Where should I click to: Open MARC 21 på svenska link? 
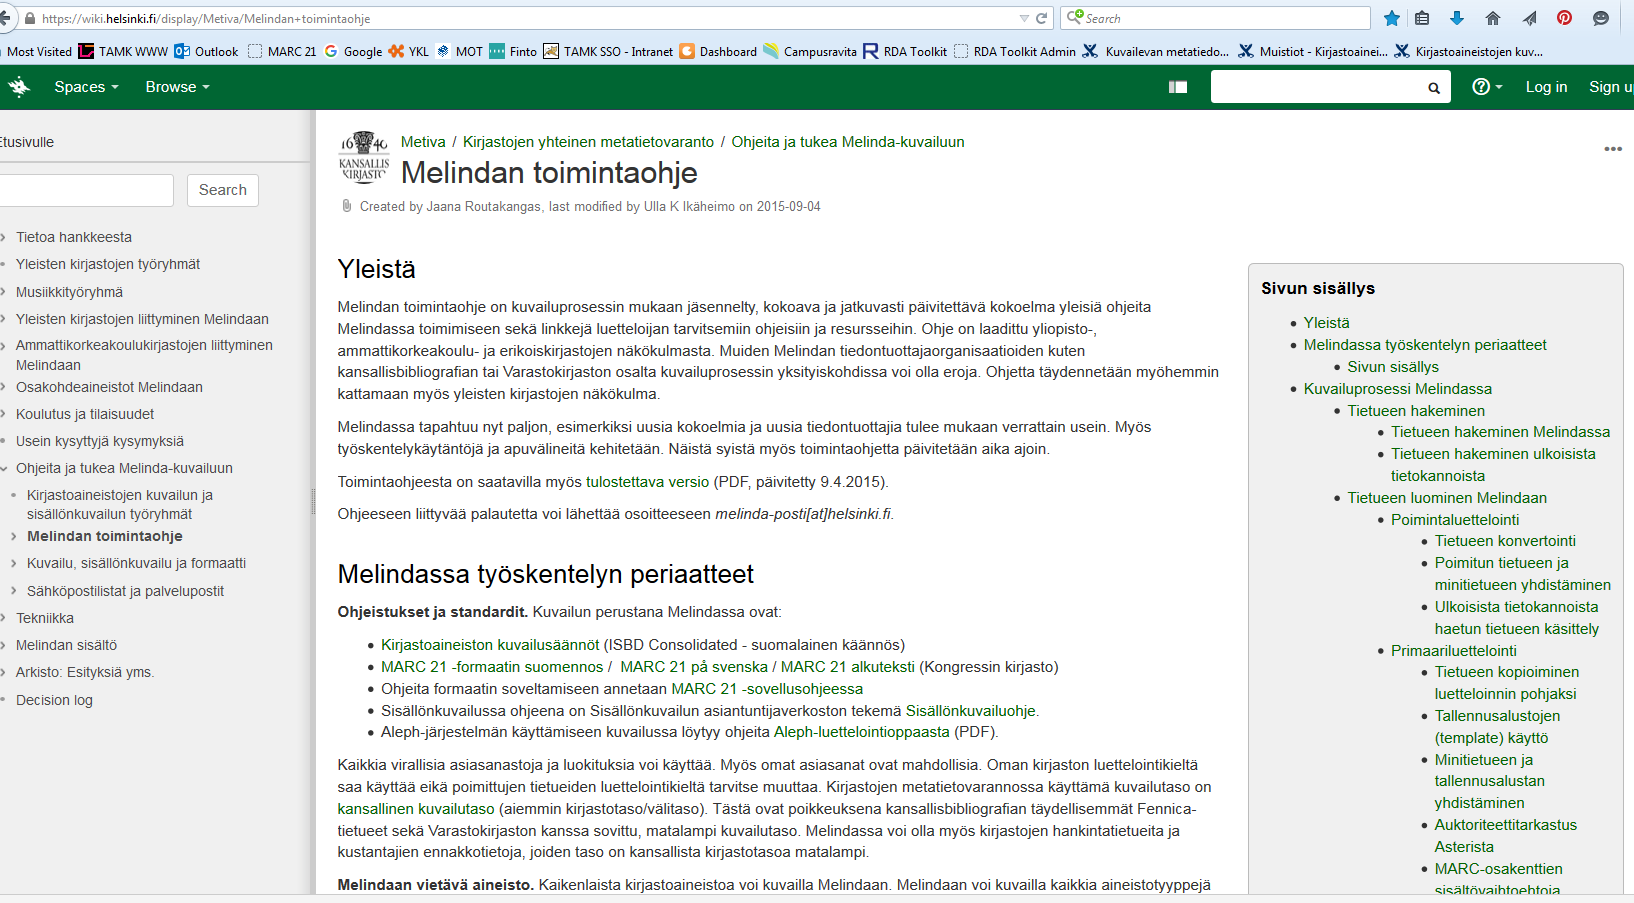point(694,667)
